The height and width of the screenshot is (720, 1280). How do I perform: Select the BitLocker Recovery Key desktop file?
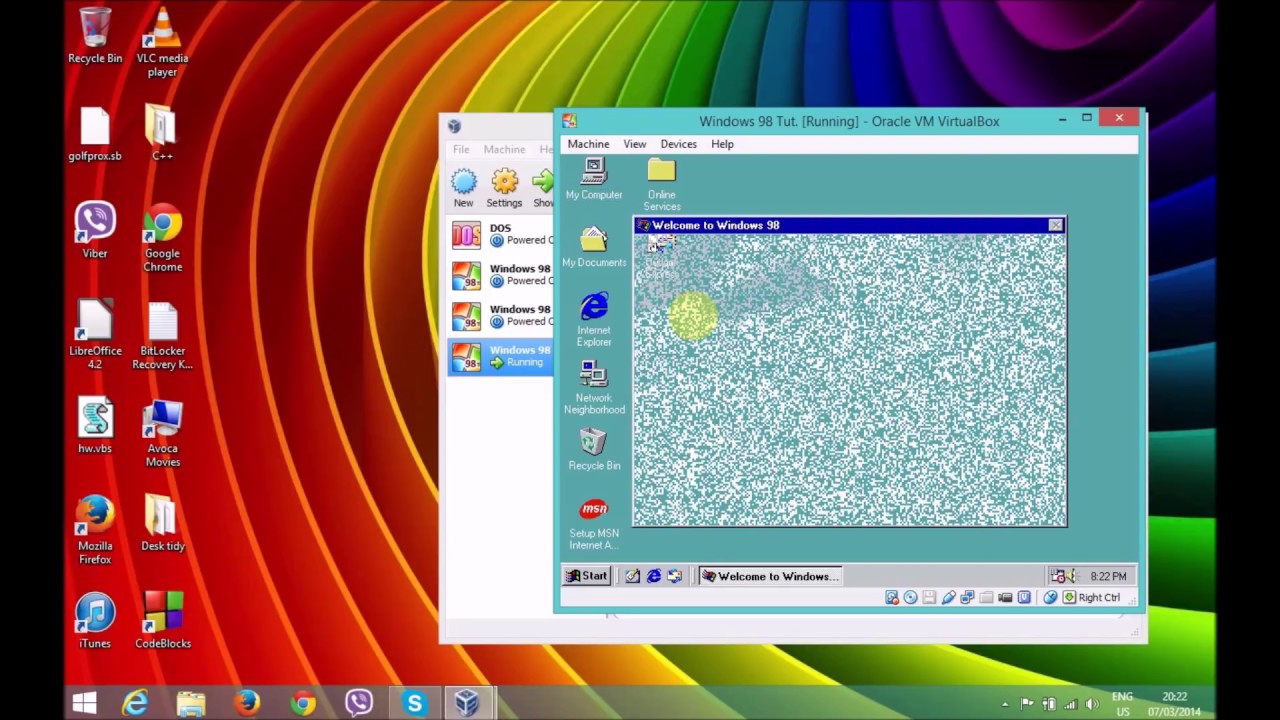pyautogui.click(x=162, y=335)
